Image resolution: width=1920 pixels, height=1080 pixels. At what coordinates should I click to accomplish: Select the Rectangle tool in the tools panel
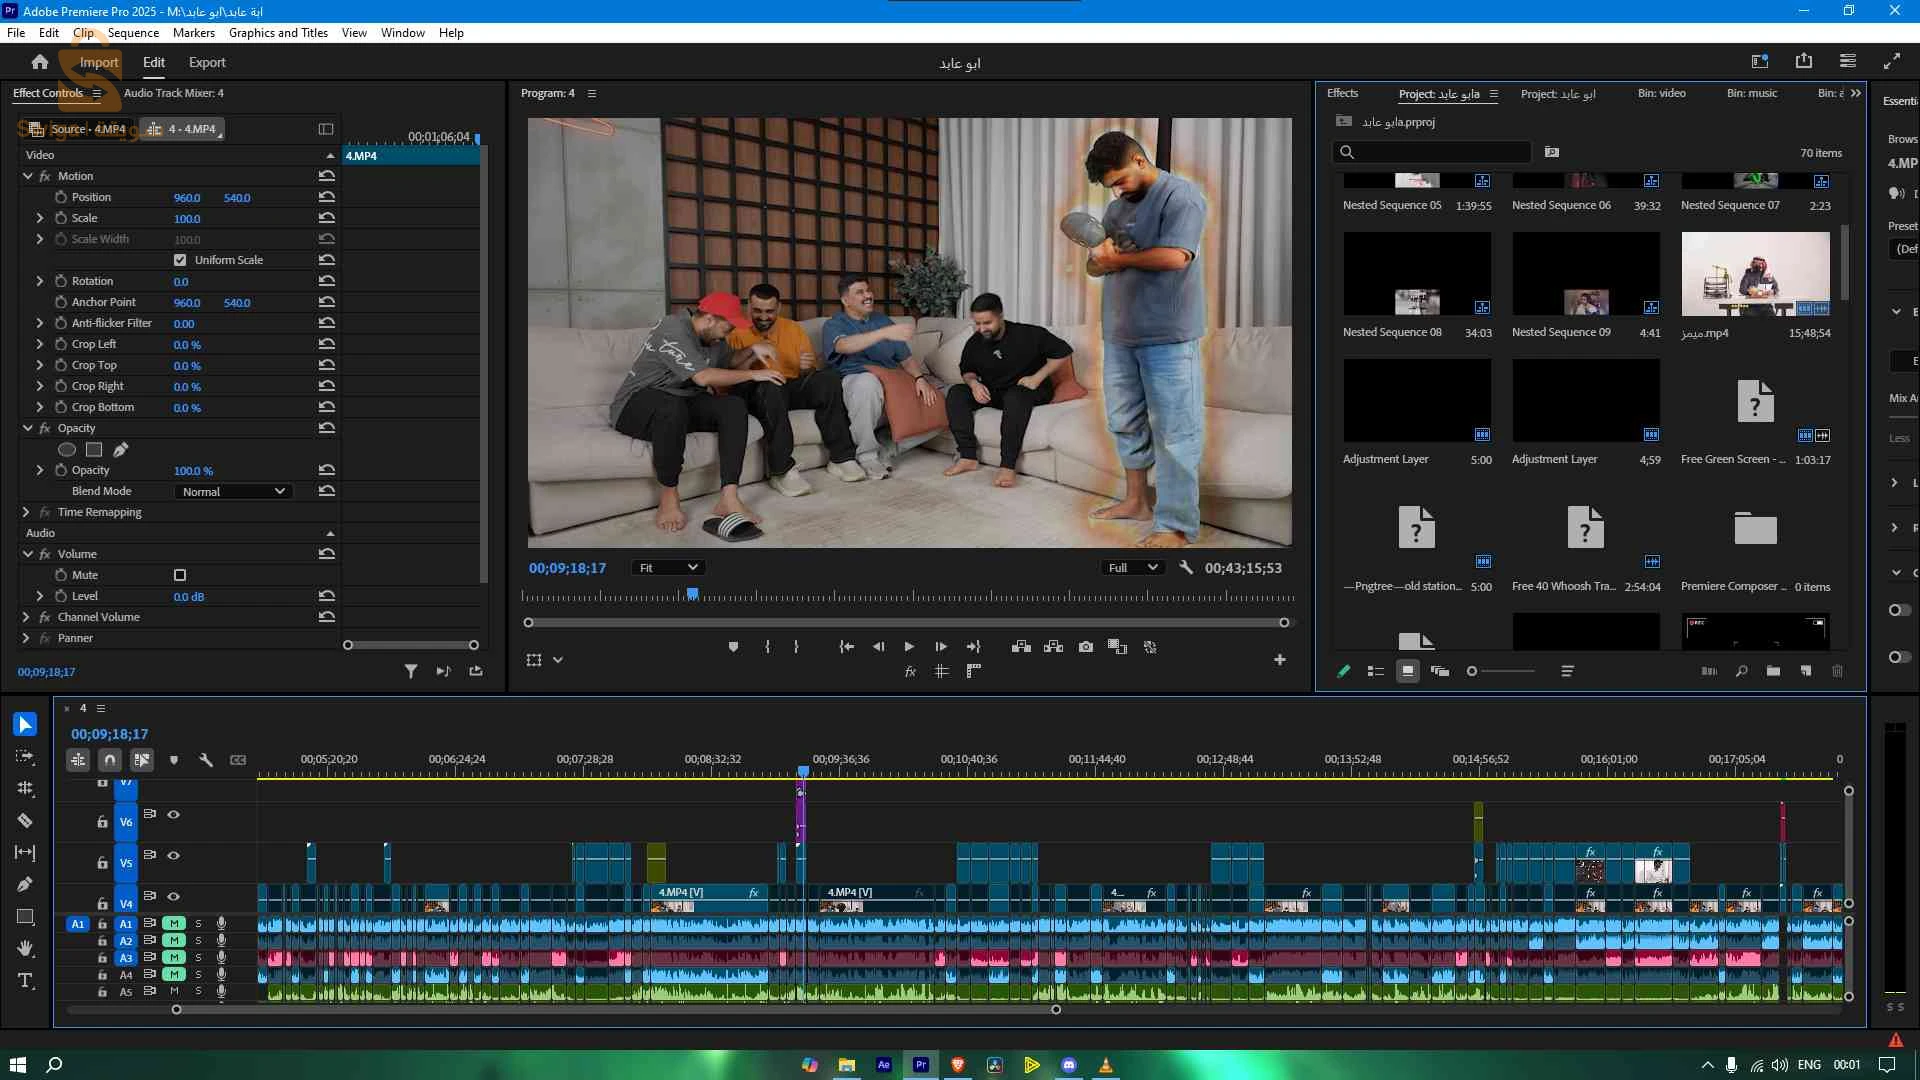point(25,916)
